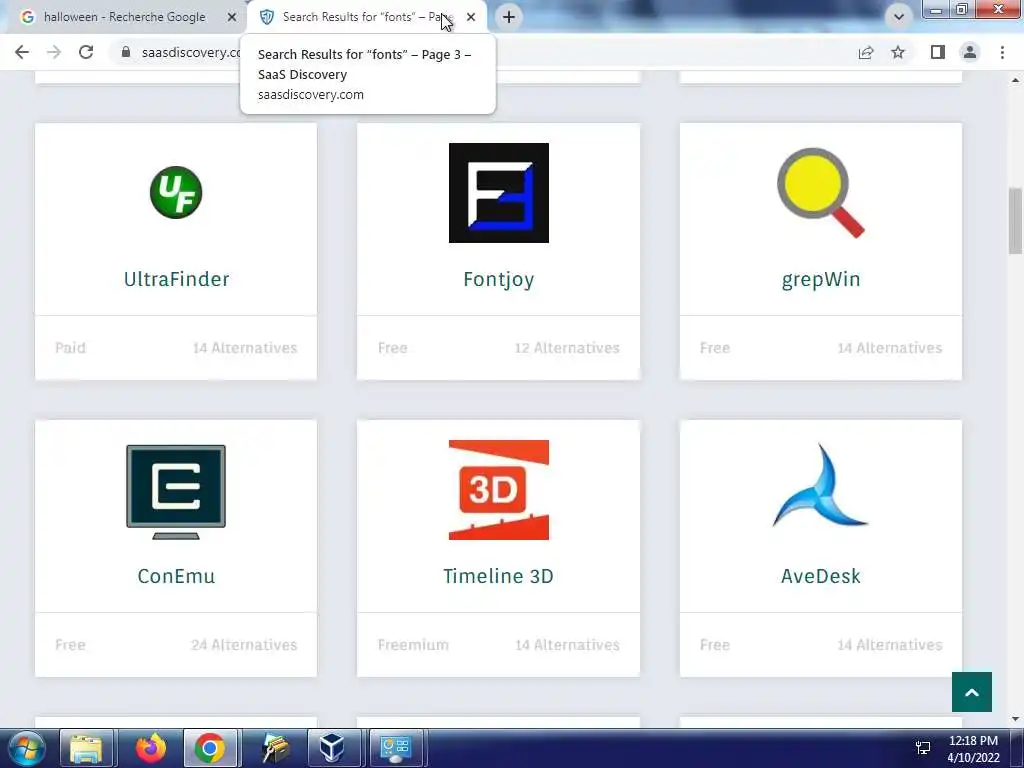This screenshot has width=1024, height=768.
Task: Click the Free label on grepWin card
Action: pyautogui.click(x=715, y=348)
